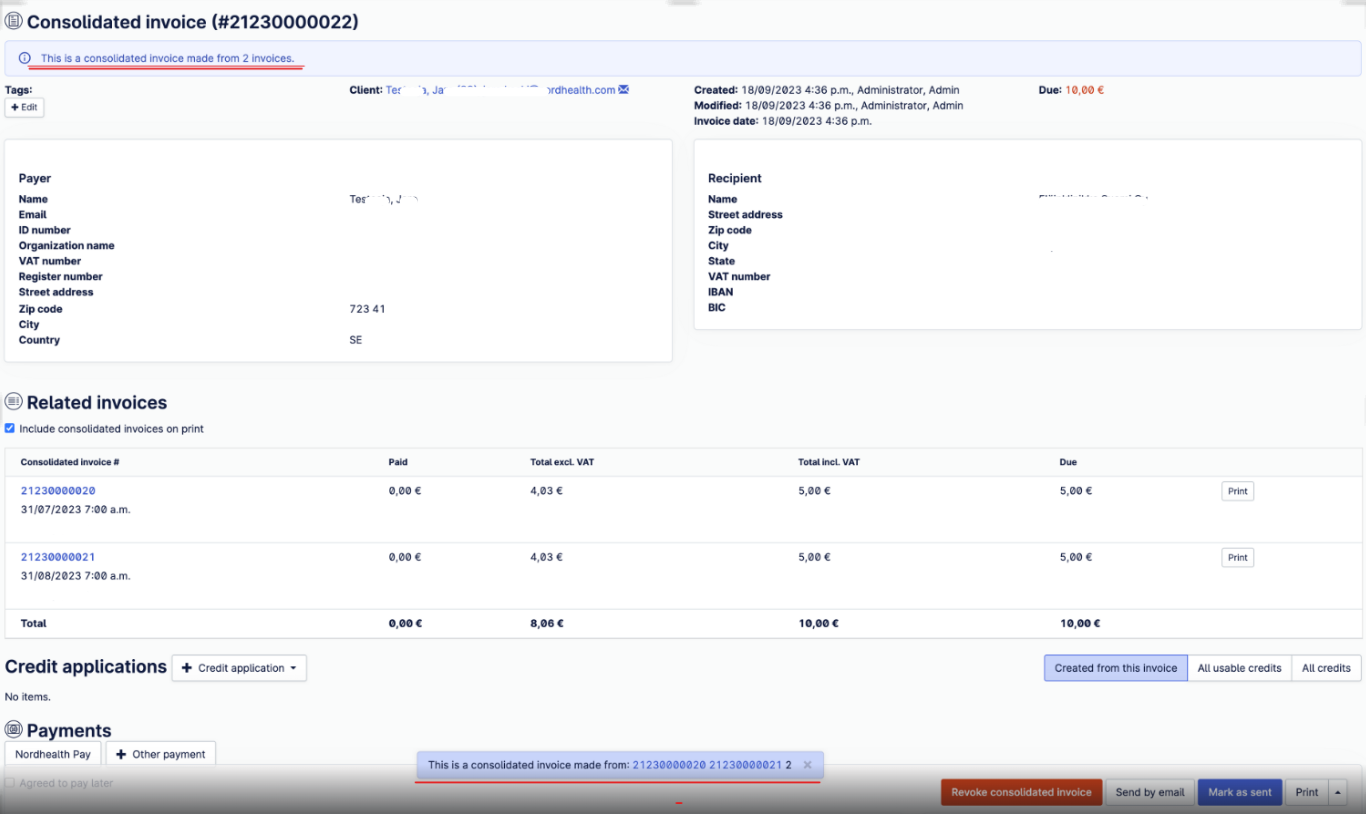Screen dimensions: 1366x814
Task: Expand the Print options arrow
Action: (x=1338, y=792)
